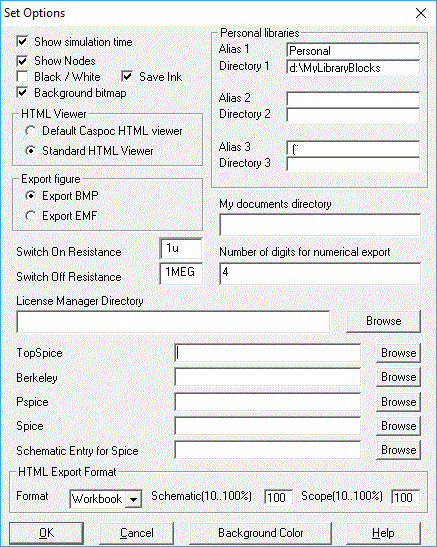The height and width of the screenshot is (547, 437).
Task: Click the OK button
Action: (46, 533)
